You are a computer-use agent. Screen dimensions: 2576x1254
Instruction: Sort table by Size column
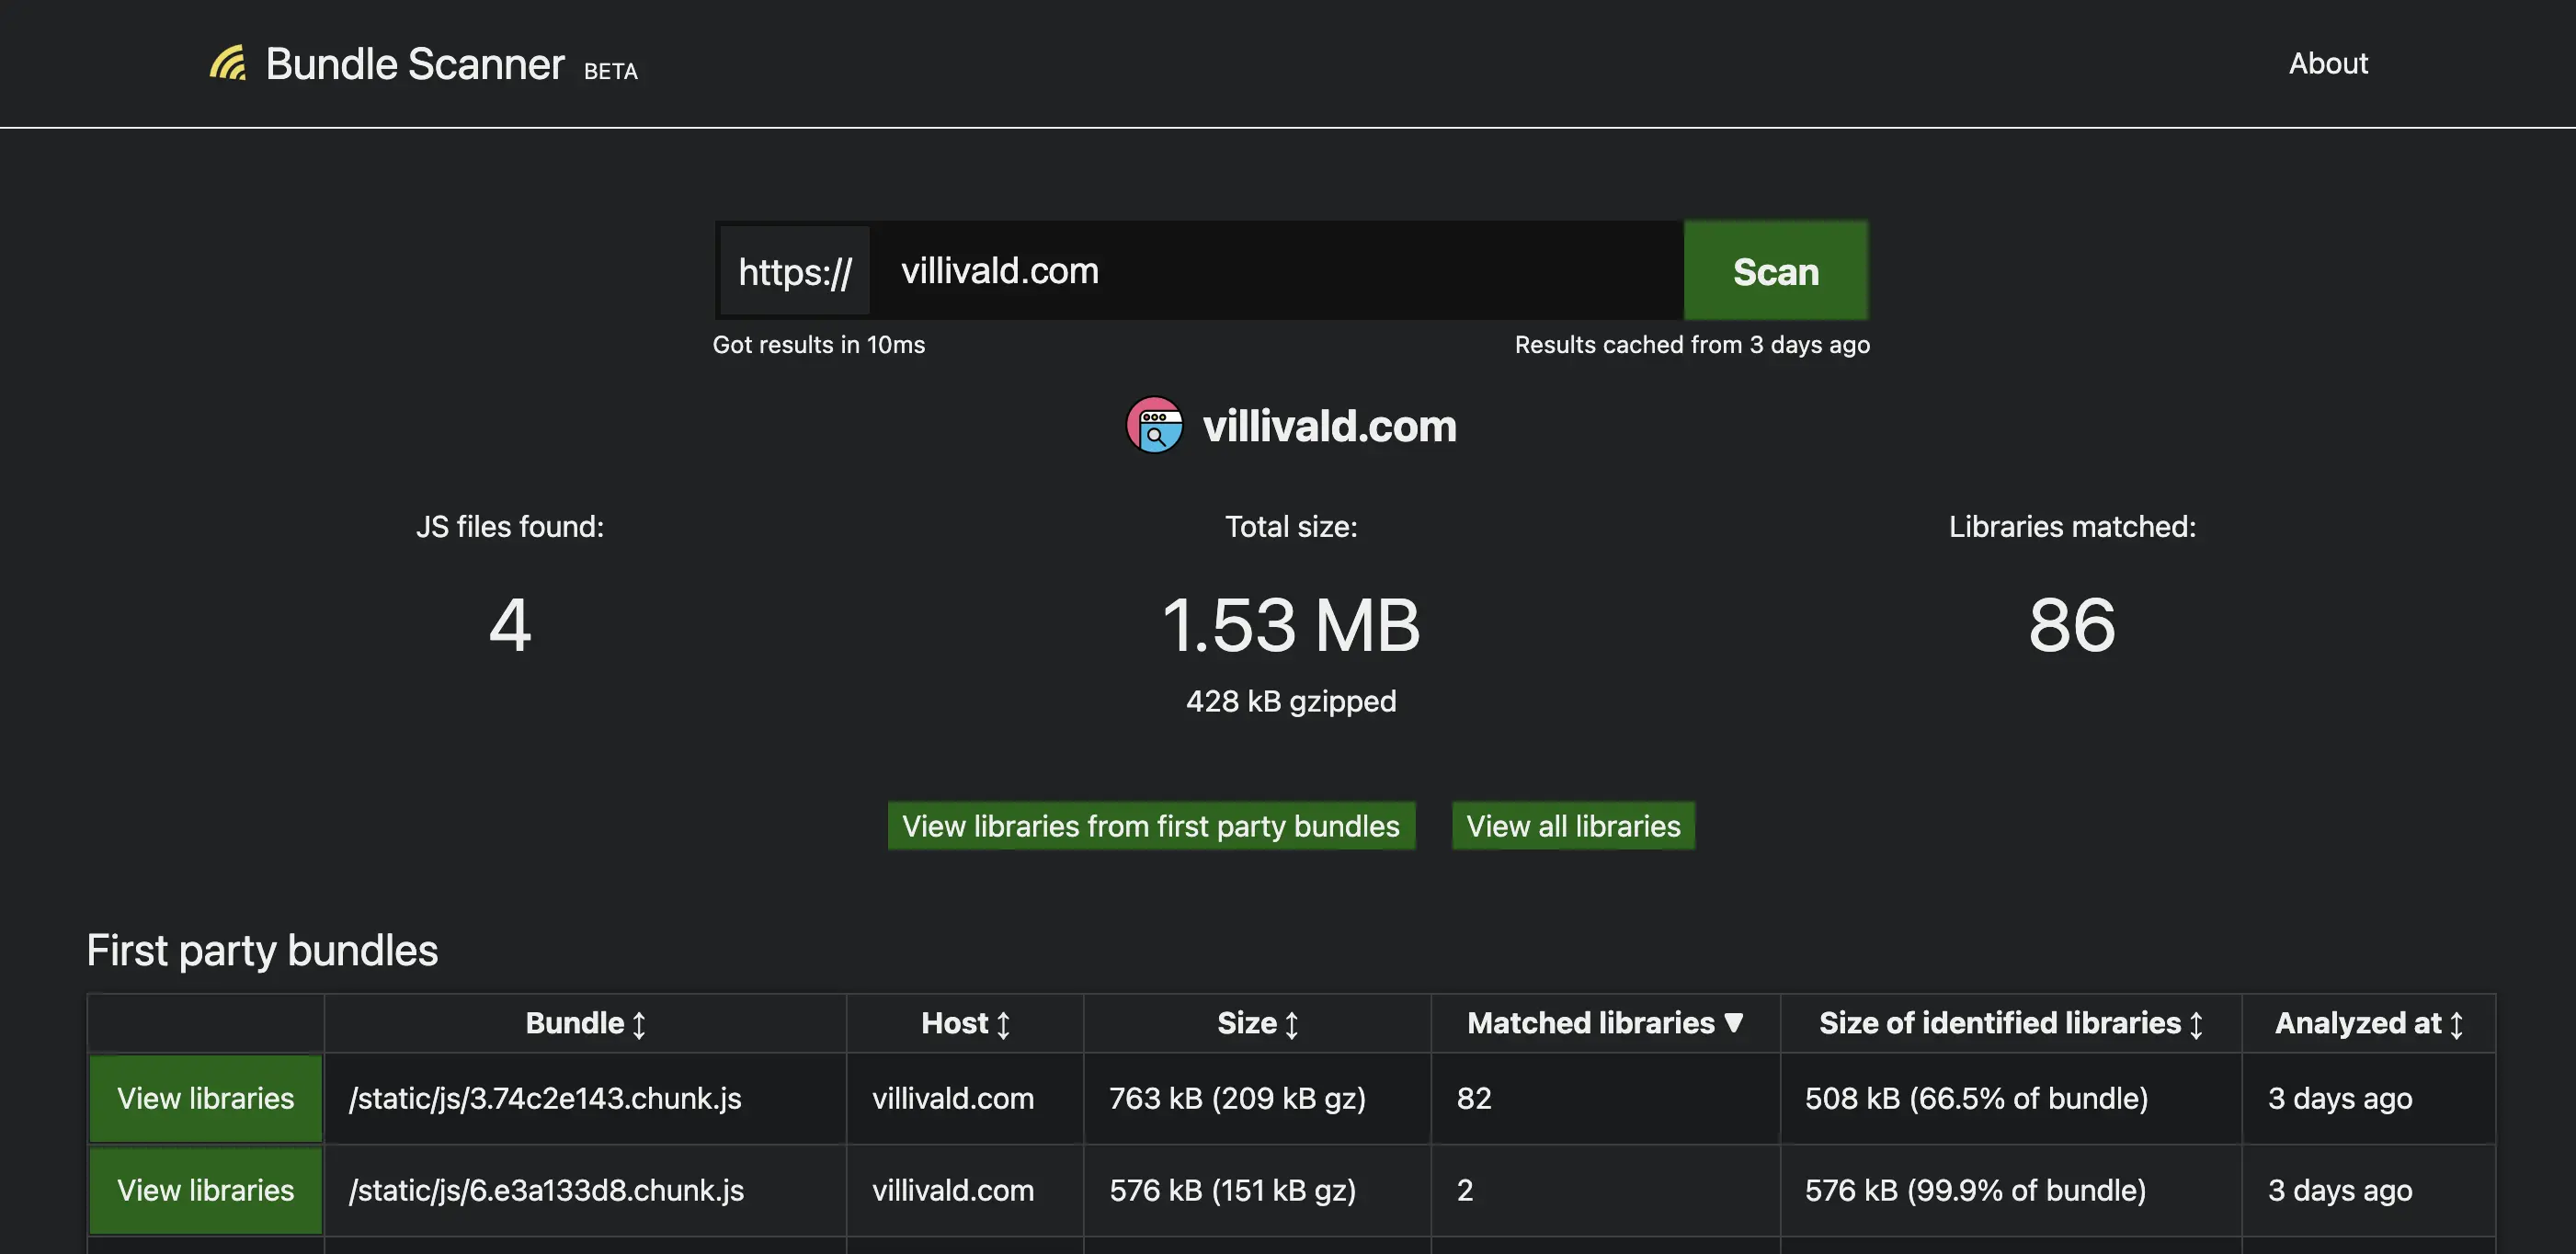click(1257, 1023)
